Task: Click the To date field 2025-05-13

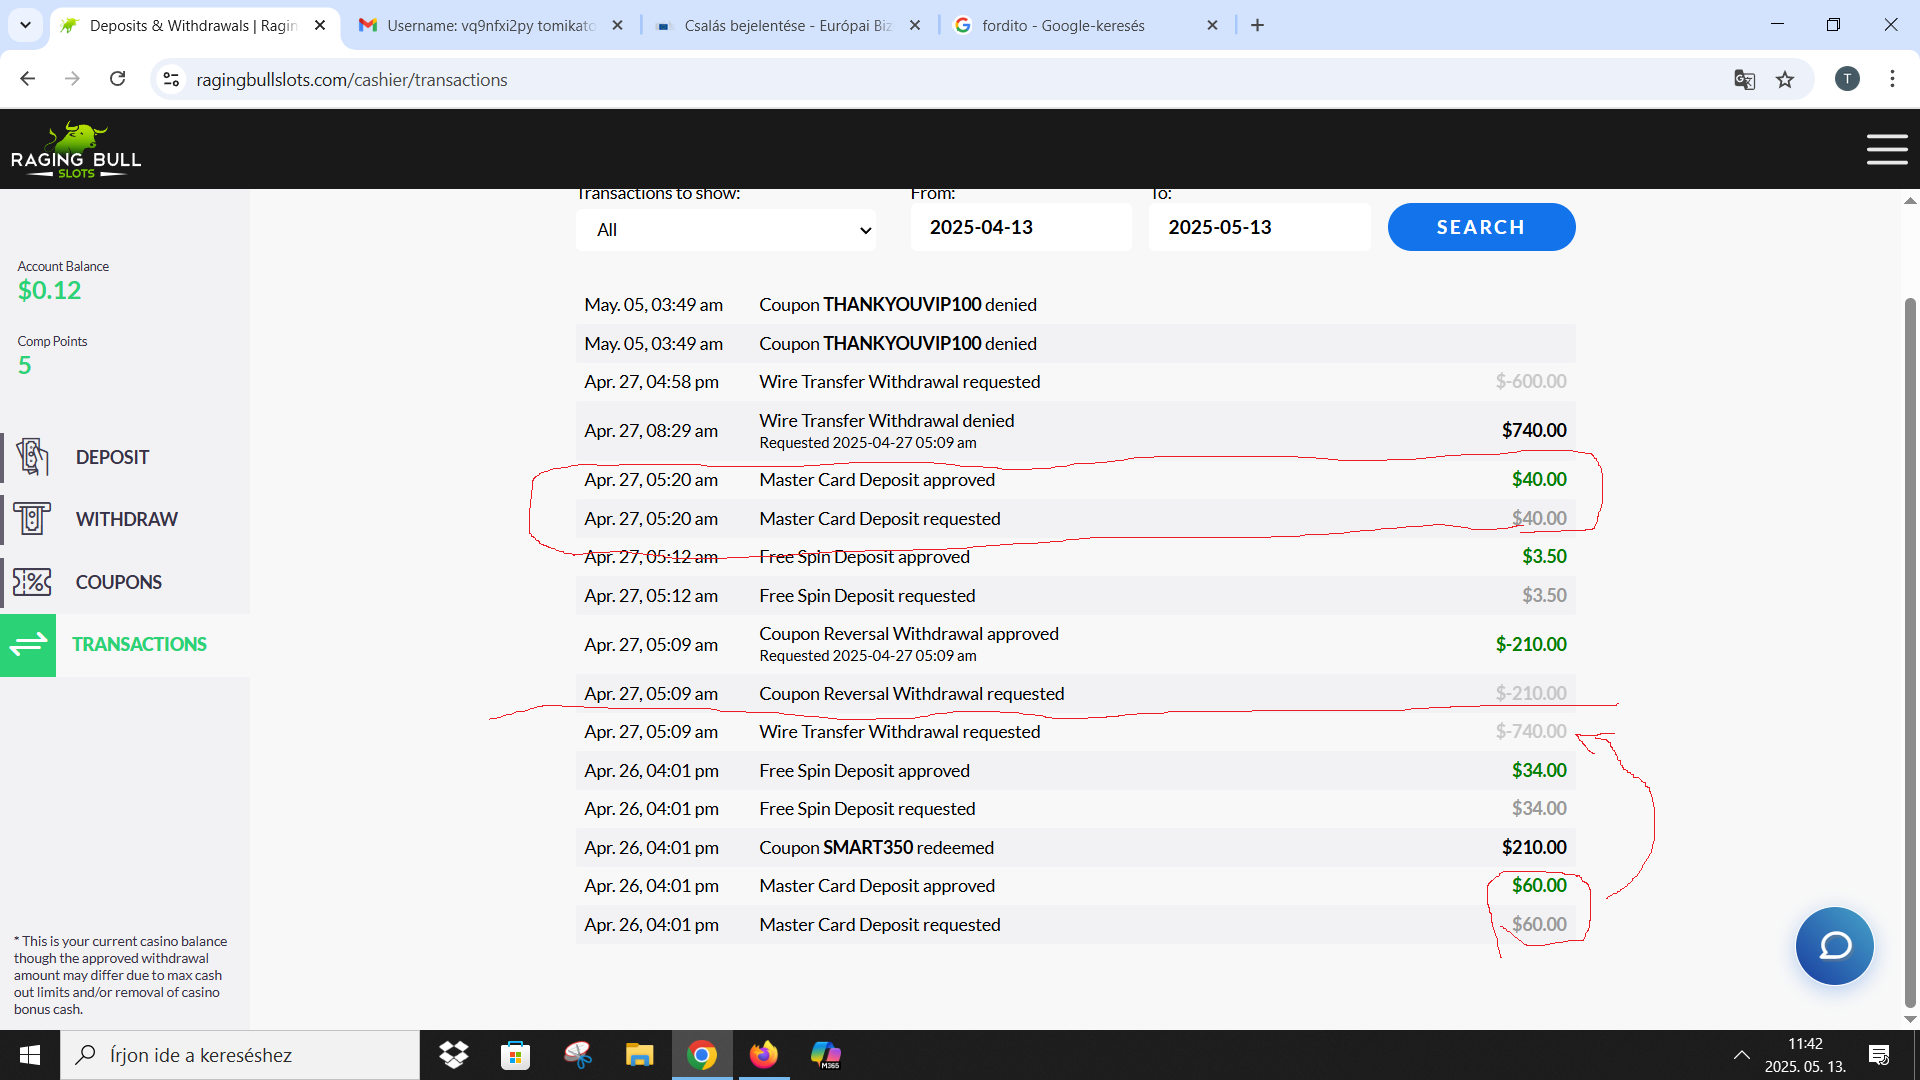Action: click(x=1259, y=227)
